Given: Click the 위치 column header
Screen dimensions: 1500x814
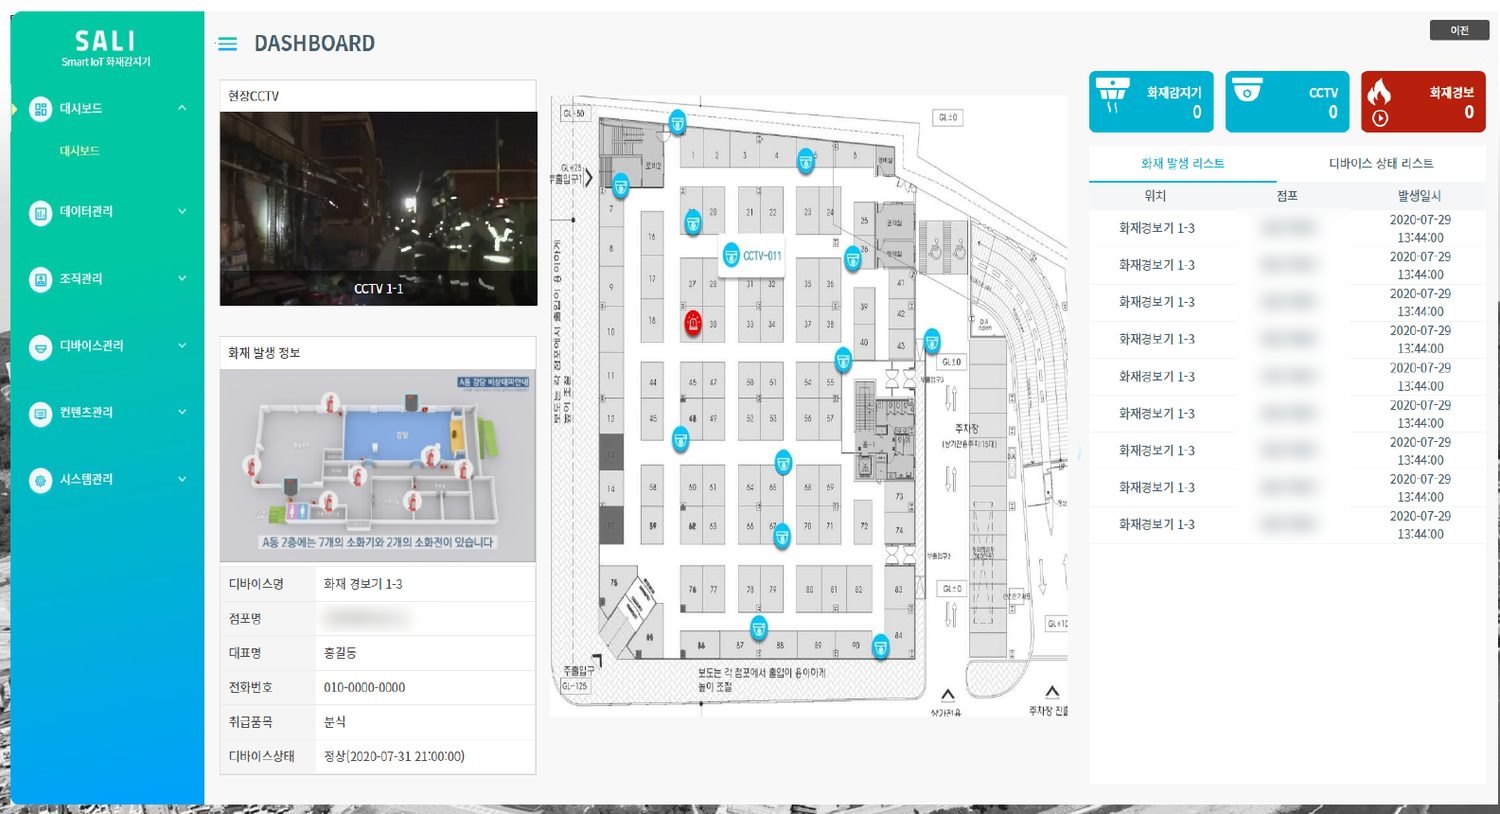Looking at the screenshot, I should click(x=1155, y=196).
